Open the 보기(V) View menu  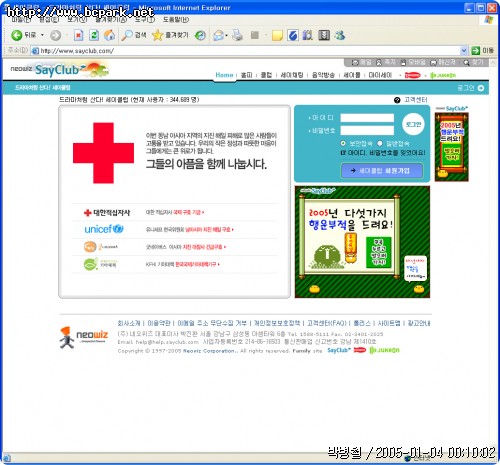(x=77, y=20)
